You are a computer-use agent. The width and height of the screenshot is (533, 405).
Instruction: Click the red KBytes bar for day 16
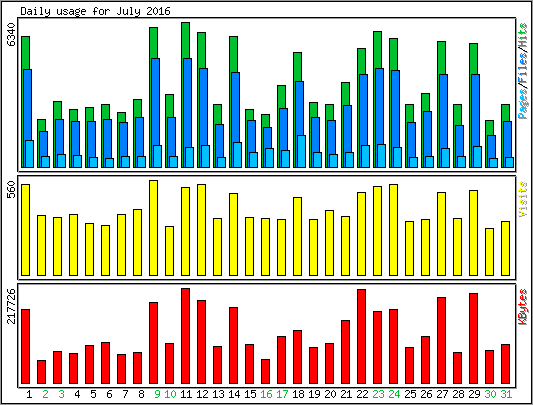(x=265, y=371)
